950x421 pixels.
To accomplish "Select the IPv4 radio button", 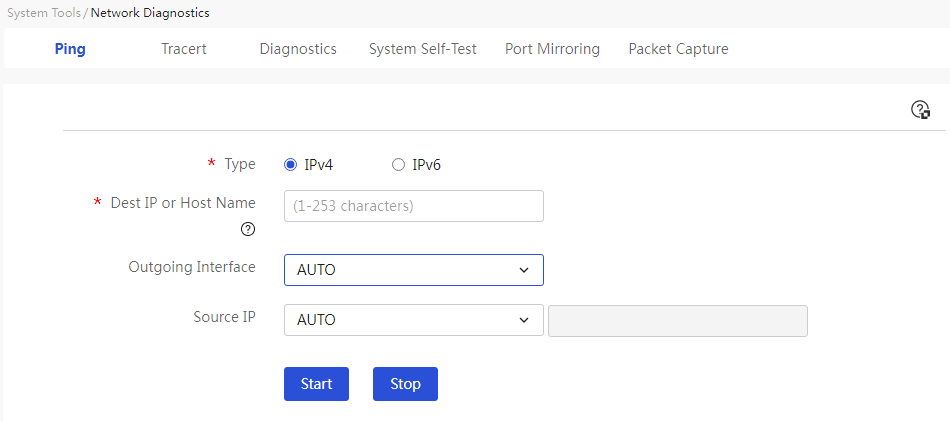I will (x=291, y=165).
